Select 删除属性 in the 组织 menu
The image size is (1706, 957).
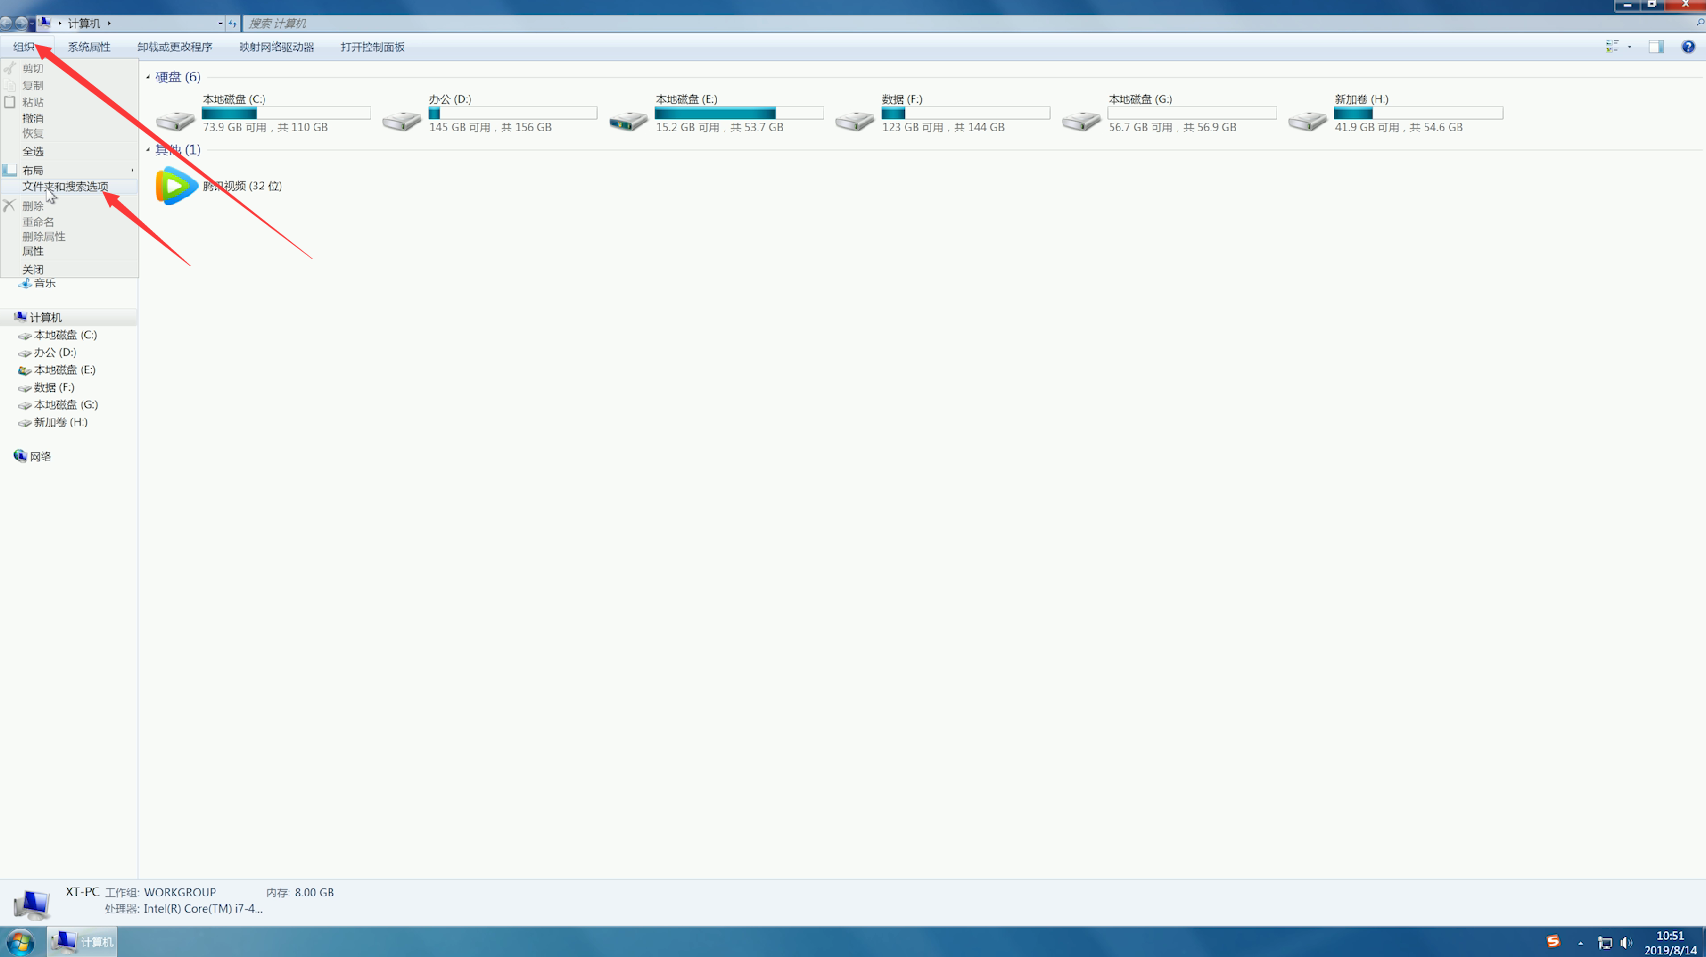pos(69,236)
